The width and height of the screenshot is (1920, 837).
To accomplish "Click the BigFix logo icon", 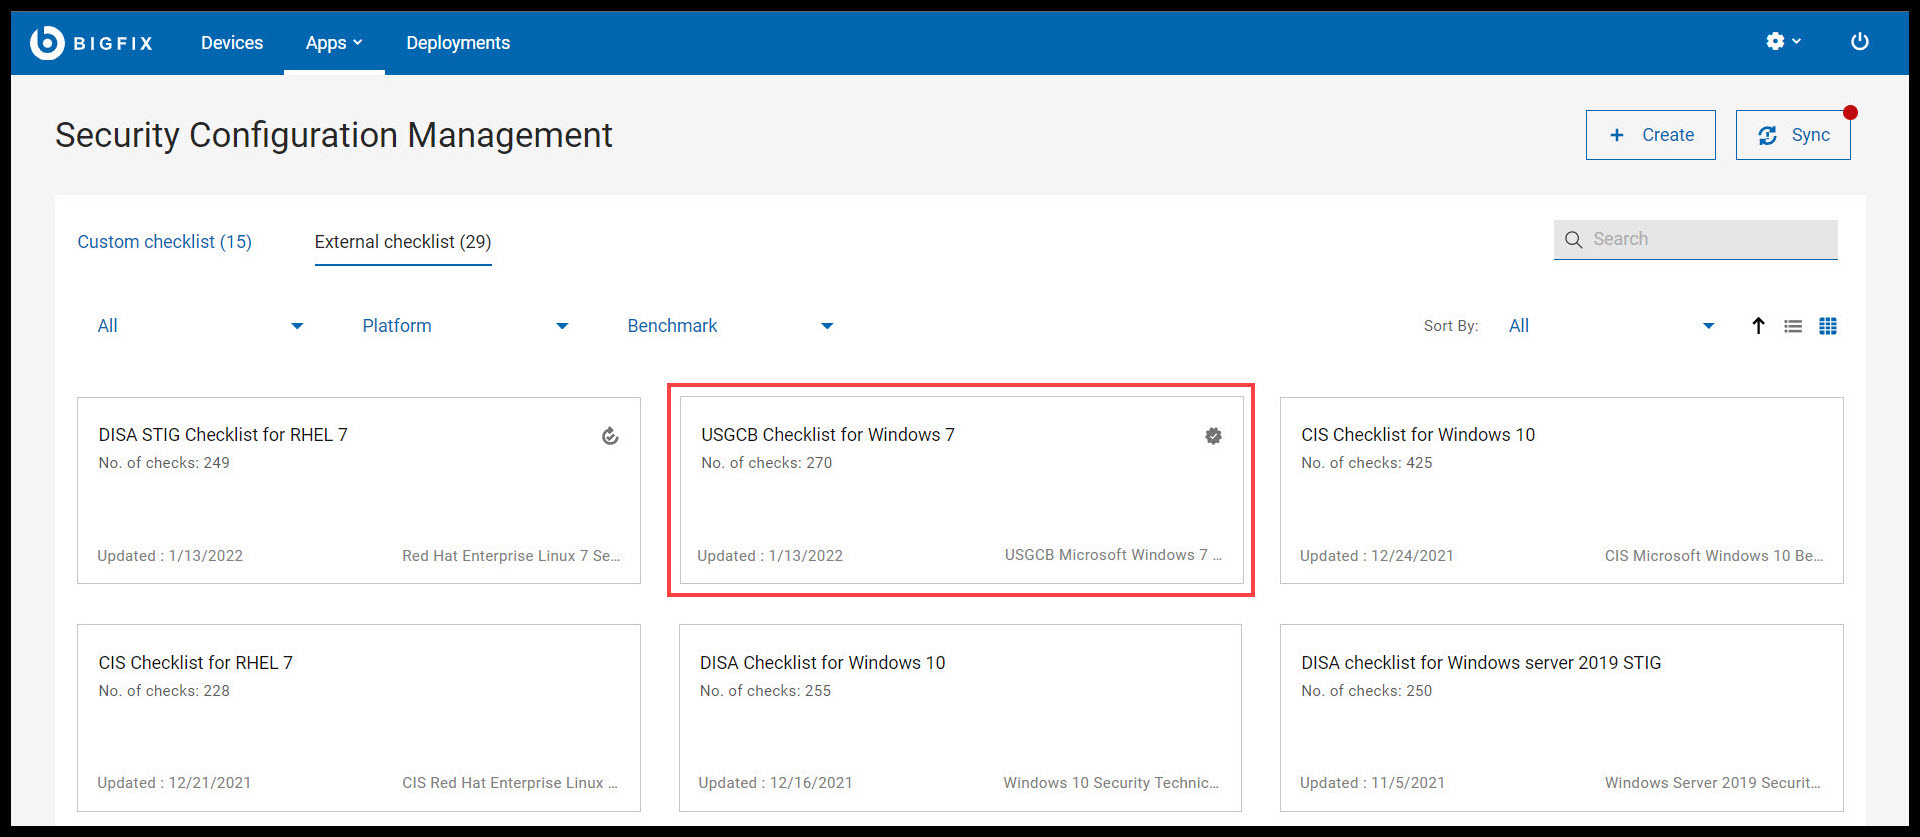I will (x=47, y=43).
